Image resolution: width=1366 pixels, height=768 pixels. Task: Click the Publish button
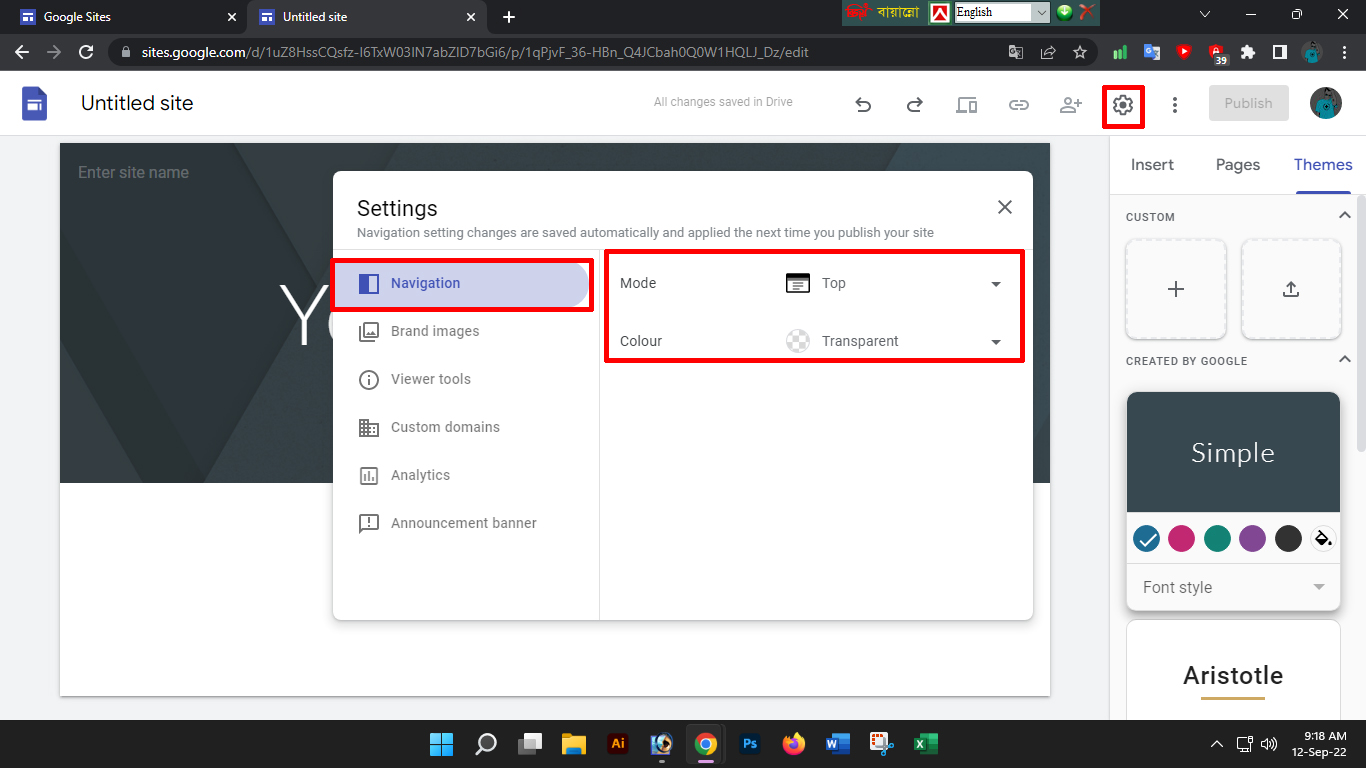[1248, 103]
